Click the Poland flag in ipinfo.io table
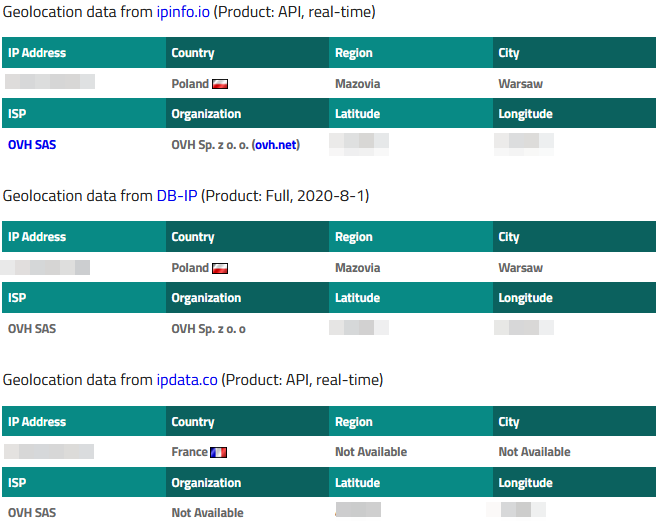This screenshot has width=666, height=530. coord(220,84)
